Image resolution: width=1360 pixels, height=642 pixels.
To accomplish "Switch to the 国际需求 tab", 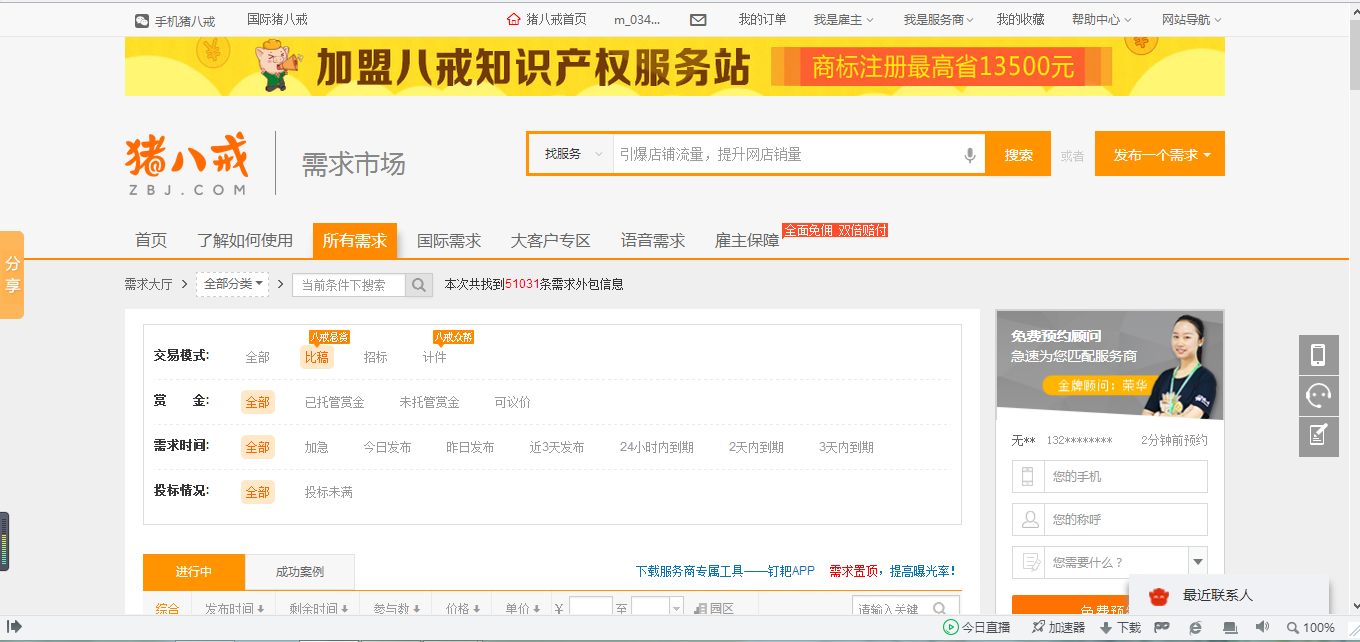I will (x=449, y=241).
